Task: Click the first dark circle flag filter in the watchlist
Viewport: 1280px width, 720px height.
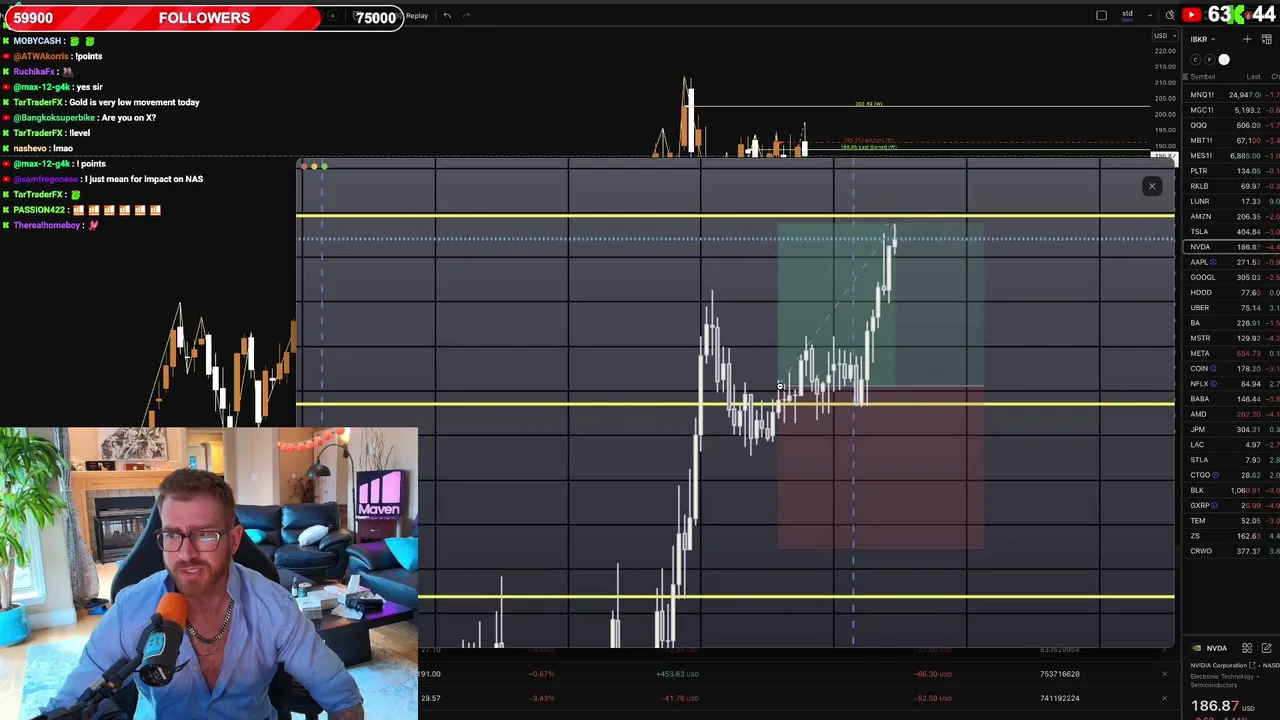Action: tap(1195, 59)
